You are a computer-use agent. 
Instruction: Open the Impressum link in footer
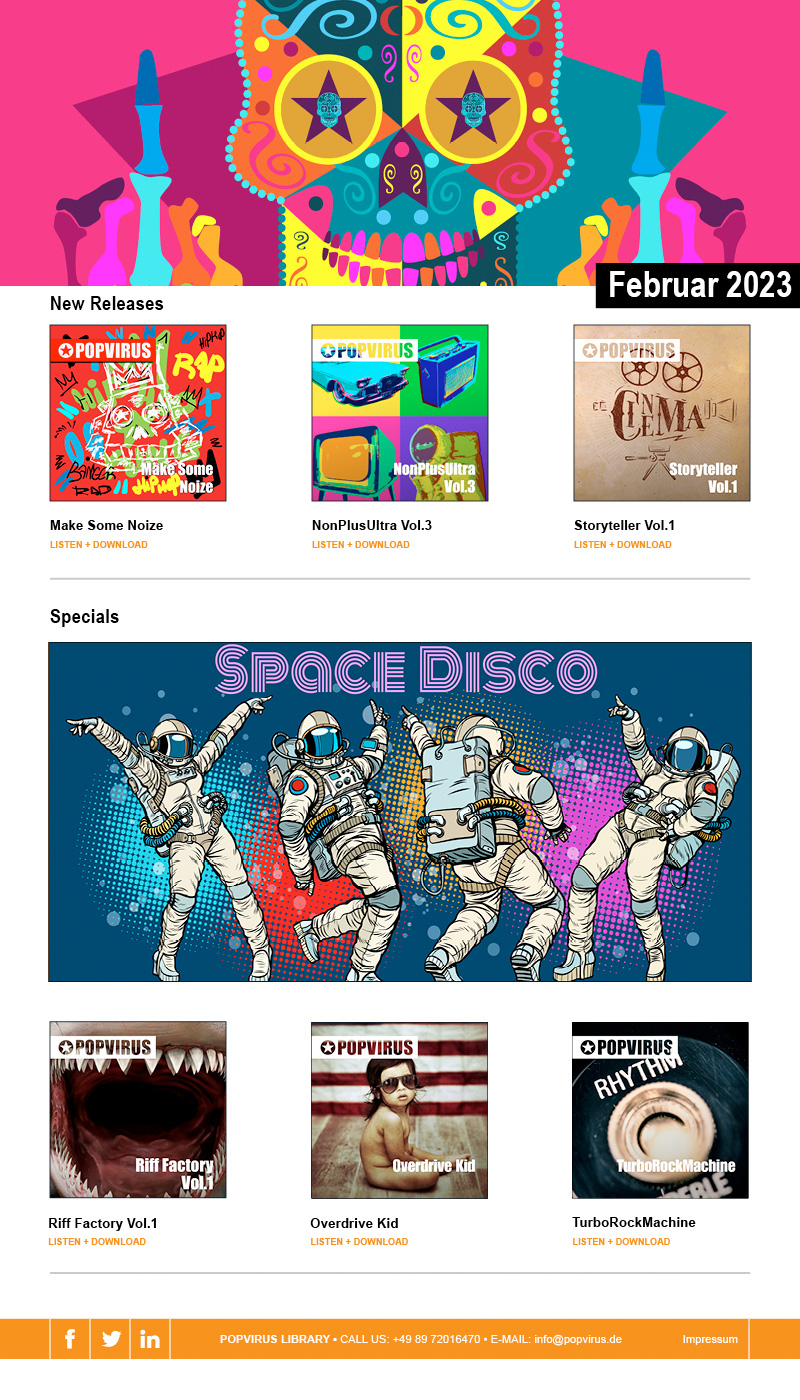pyautogui.click(x=710, y=1339)
